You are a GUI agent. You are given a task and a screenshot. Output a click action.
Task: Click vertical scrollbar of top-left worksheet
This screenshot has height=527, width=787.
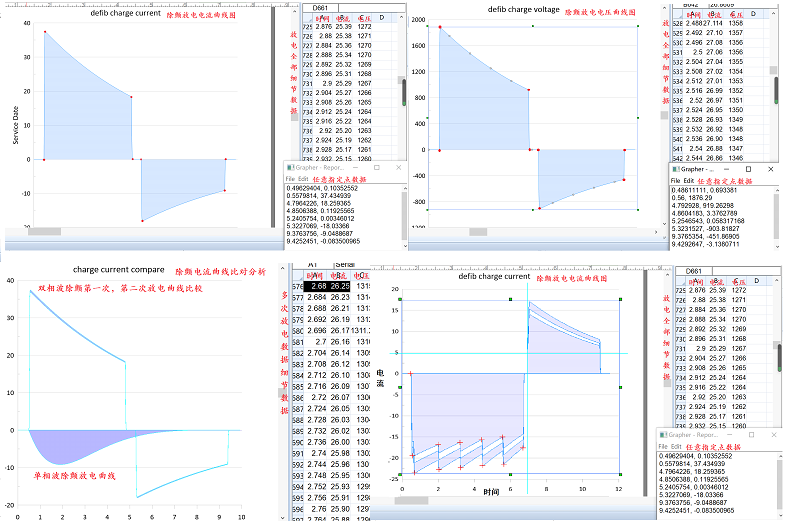[402, 90]
